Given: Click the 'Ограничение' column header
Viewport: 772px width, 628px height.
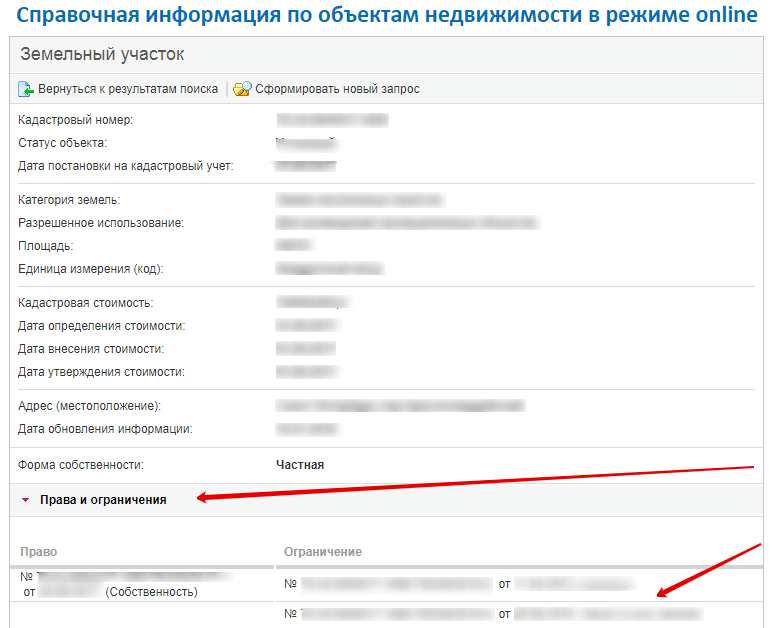Looking at the screenshot, I should 323,552.
